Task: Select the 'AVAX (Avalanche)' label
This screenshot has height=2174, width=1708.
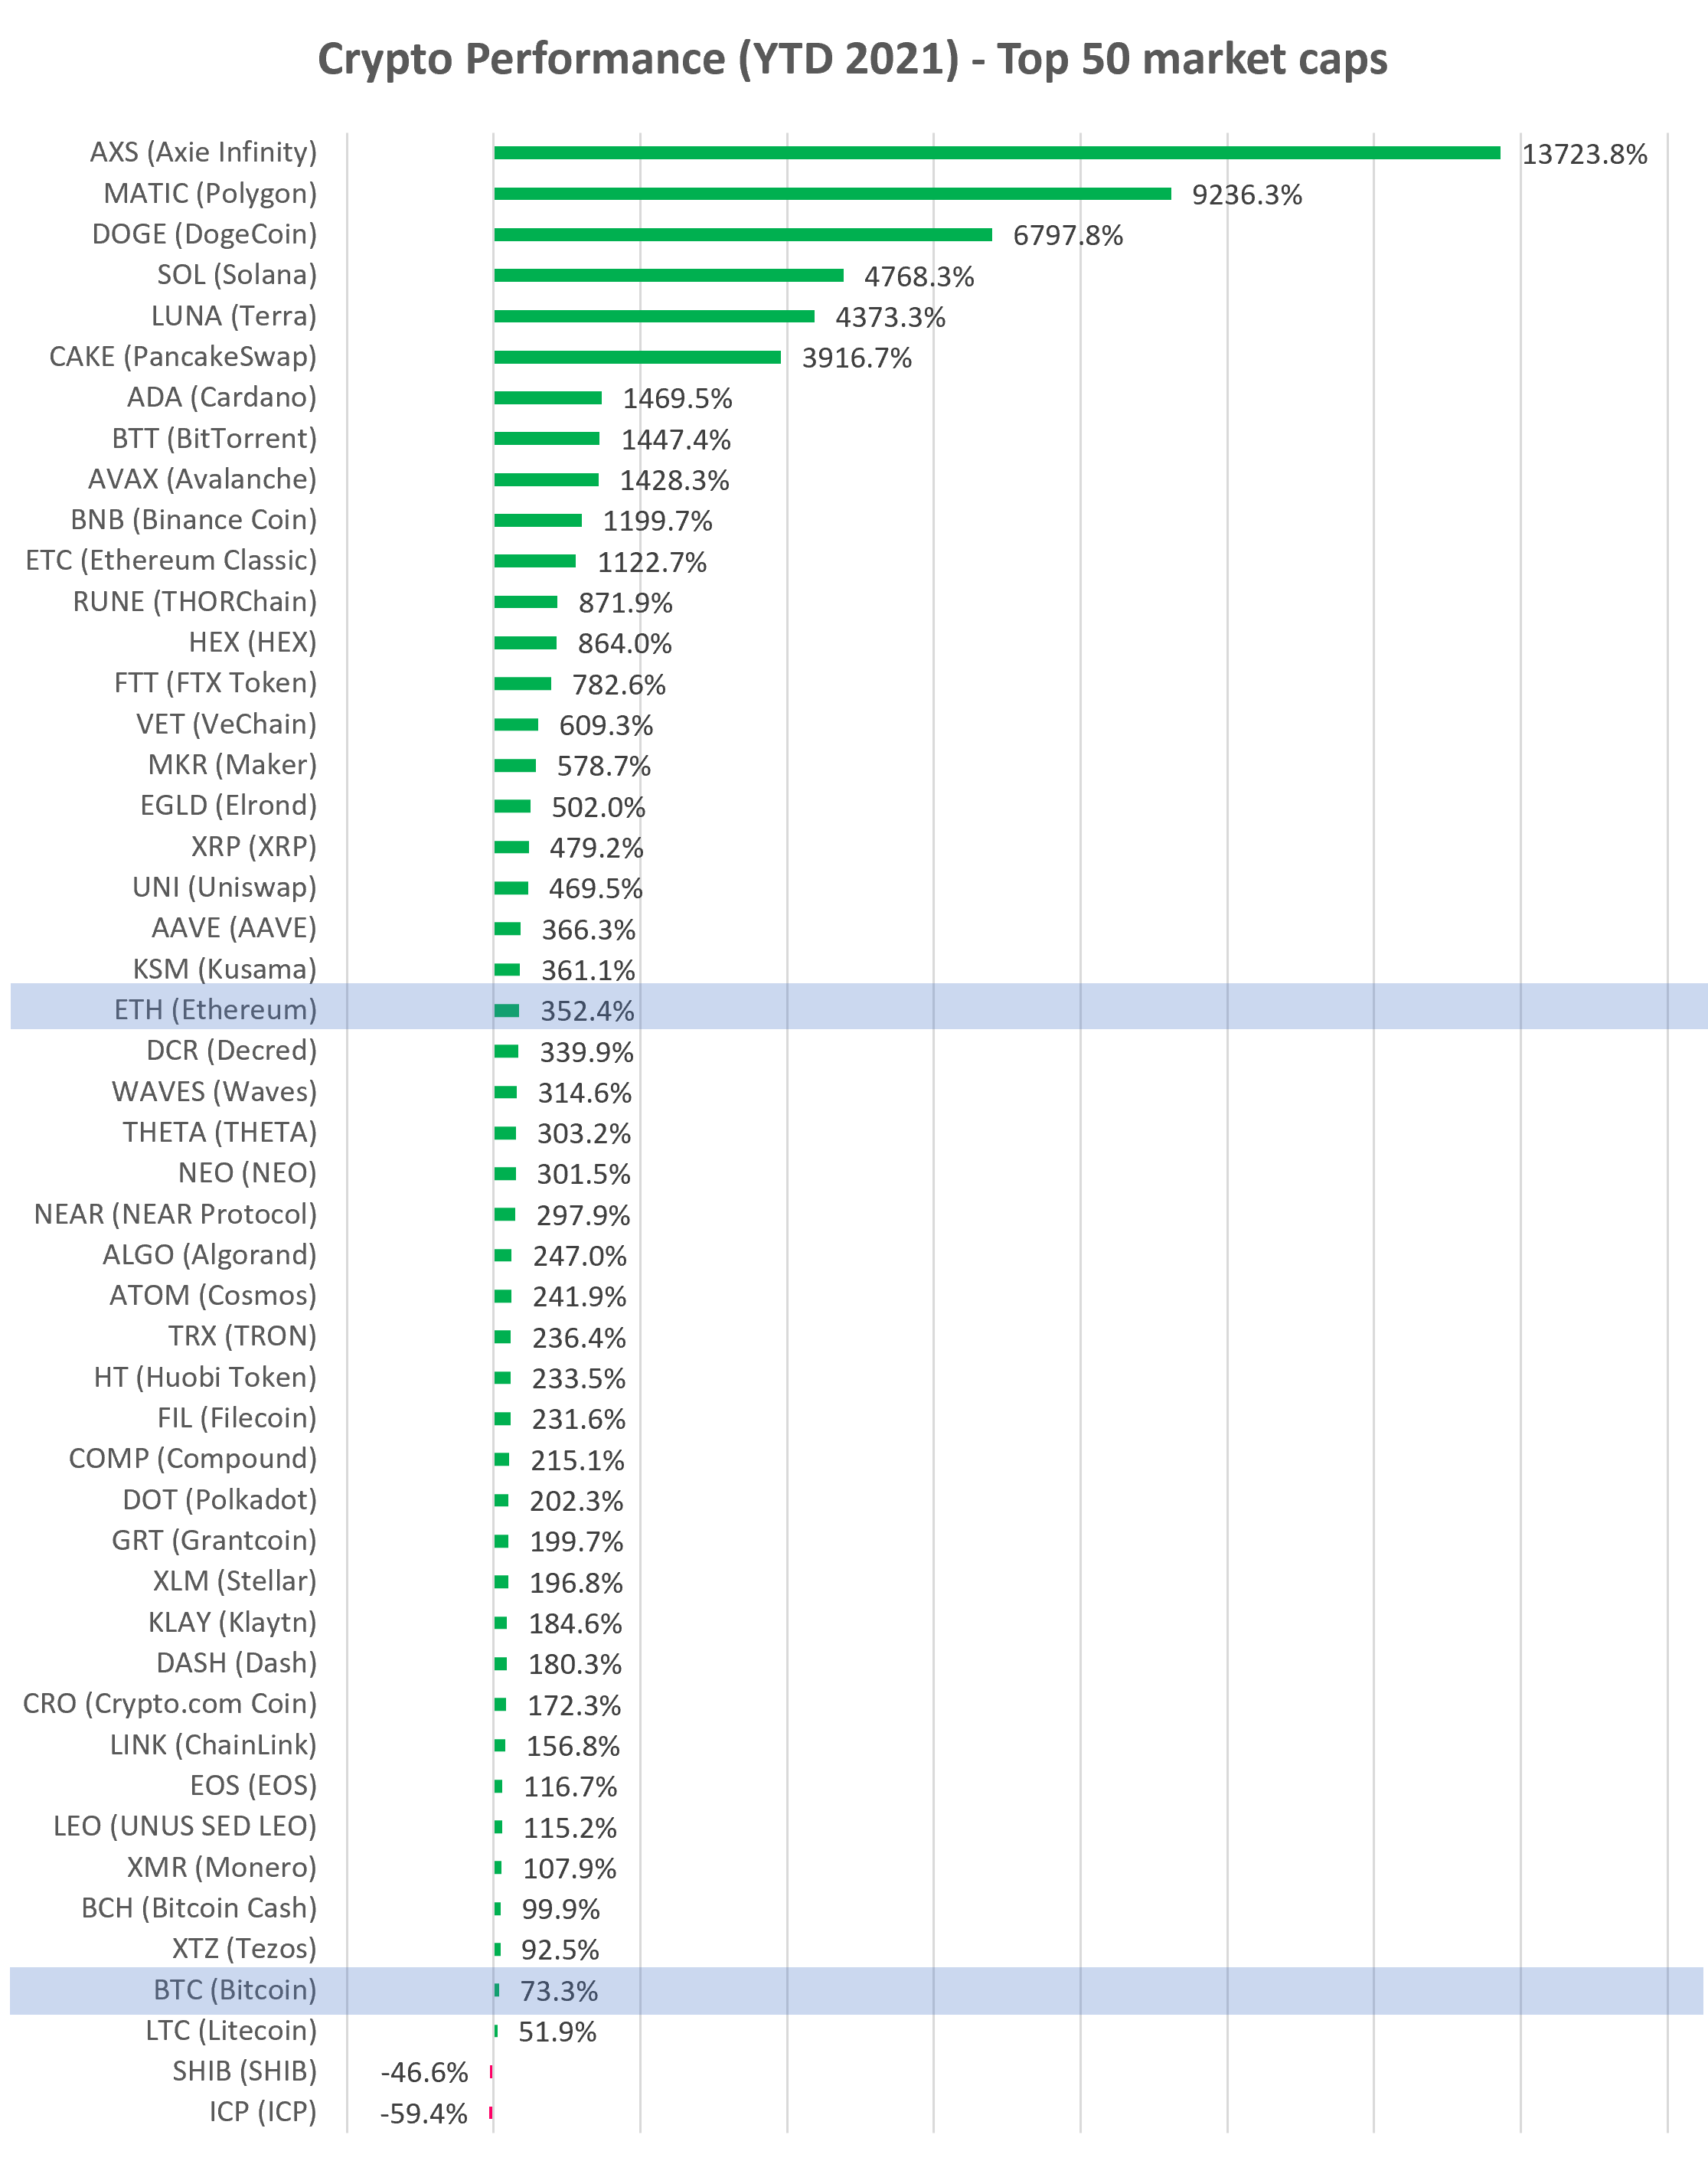Action: pyautogui.click(x=202, y=479)
